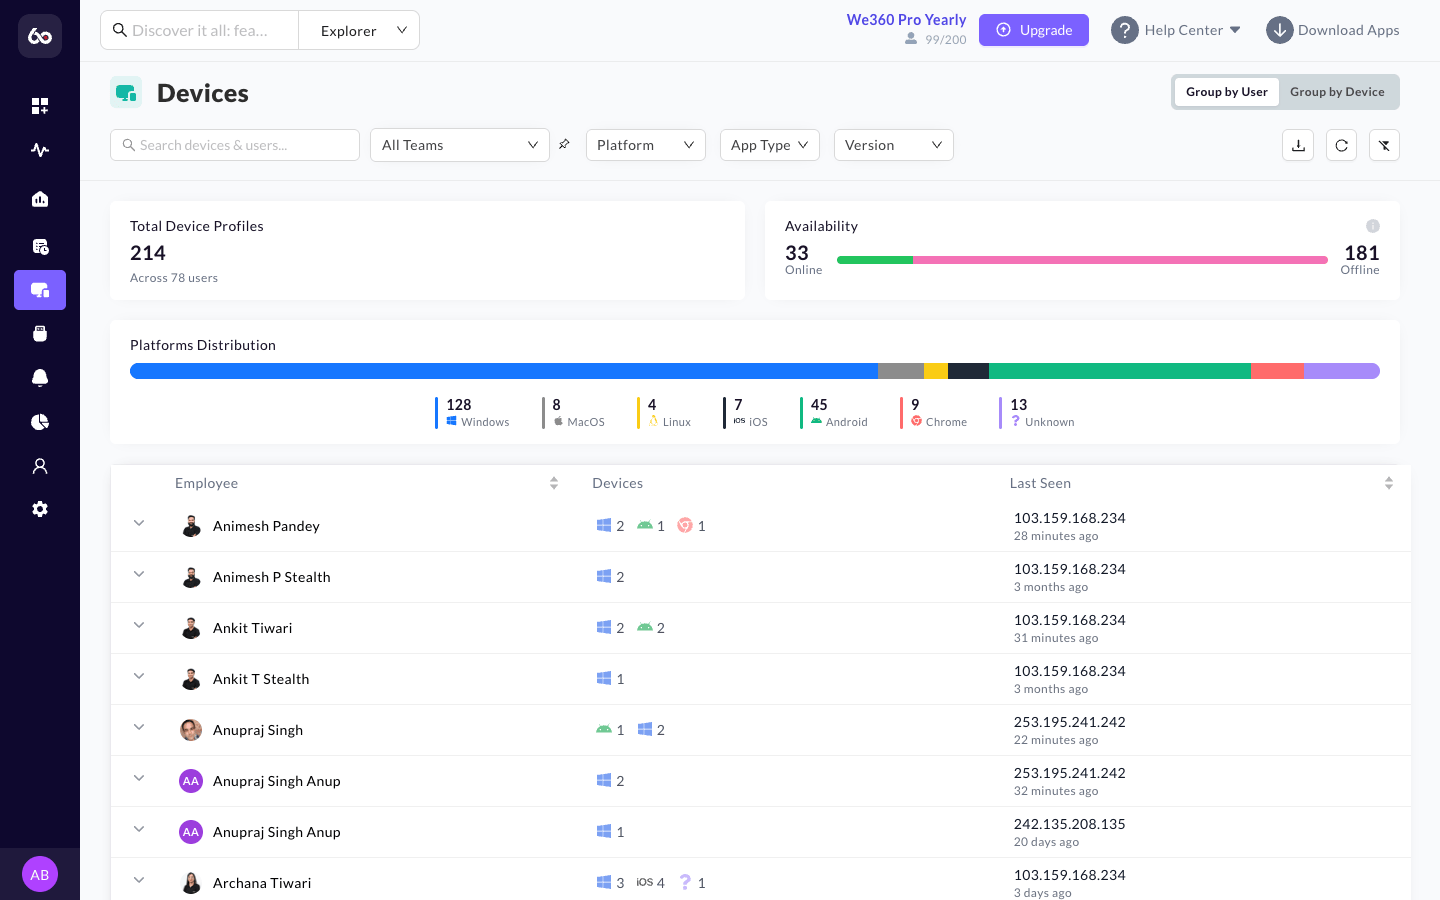Click the pink Offline segment of availability bar
The height and width of the screenshot is (900, 1440).
(x=1121, y=260)
